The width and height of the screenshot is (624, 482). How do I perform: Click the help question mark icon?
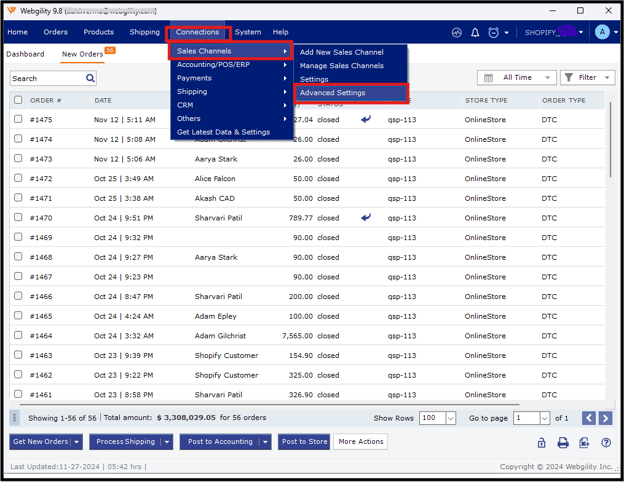click(605, 442)
